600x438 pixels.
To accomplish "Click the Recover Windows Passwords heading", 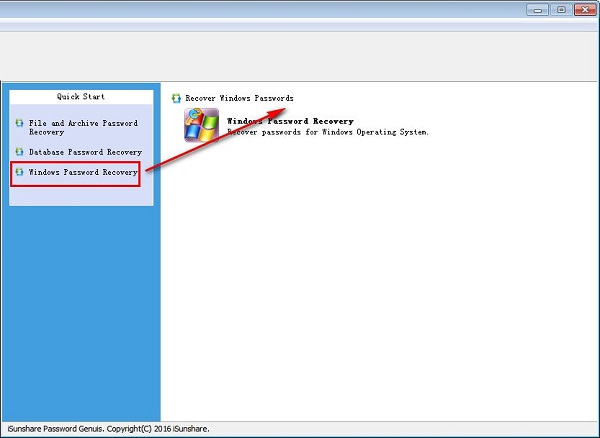I will (239, 98).
